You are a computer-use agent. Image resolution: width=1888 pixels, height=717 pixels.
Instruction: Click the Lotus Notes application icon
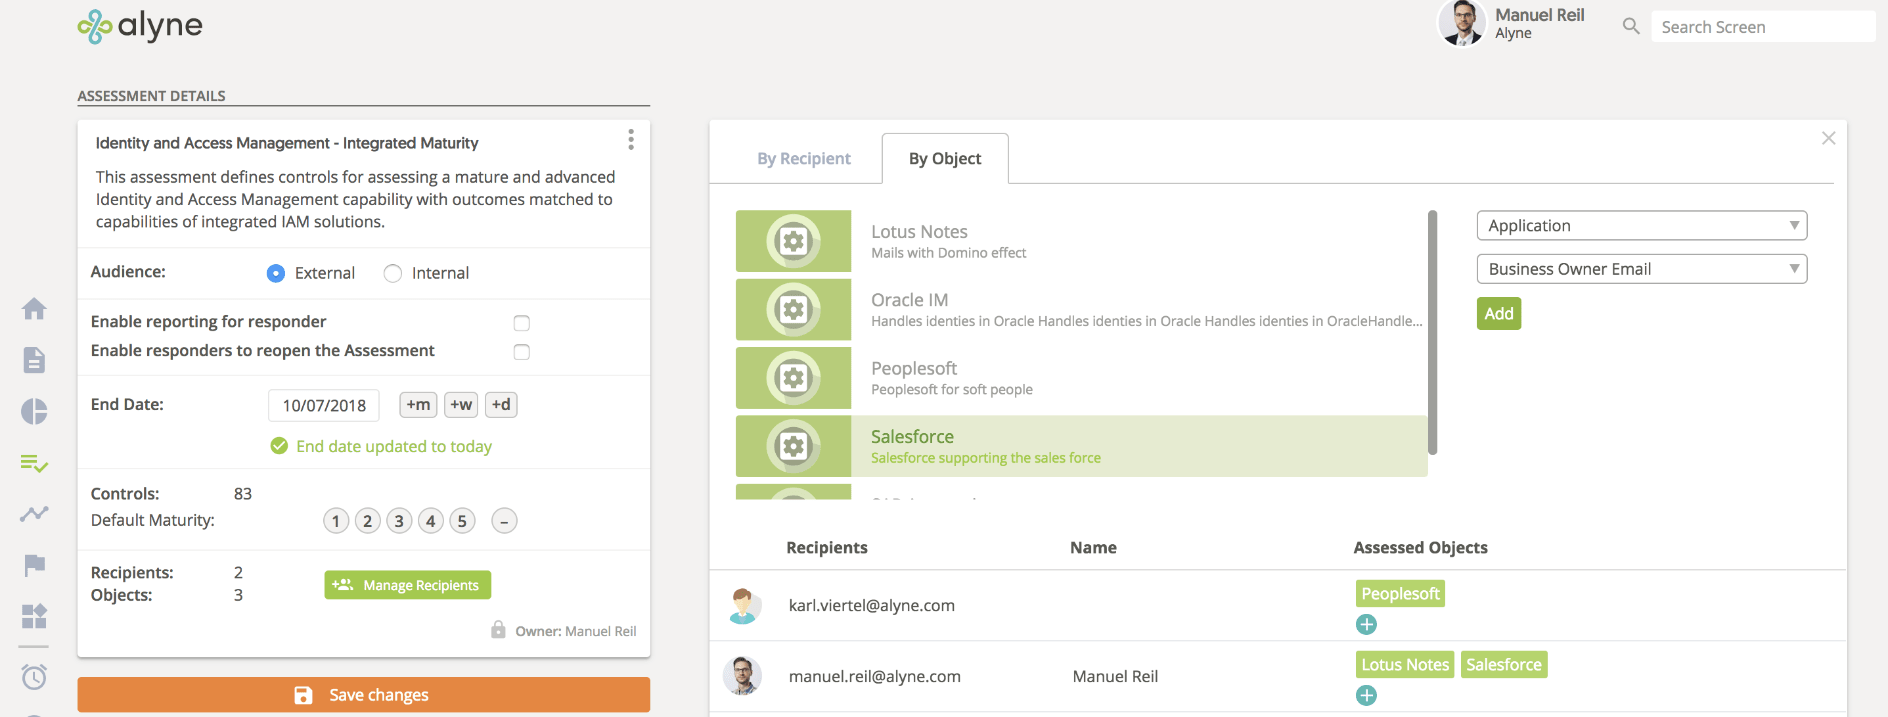coord(794,241)
